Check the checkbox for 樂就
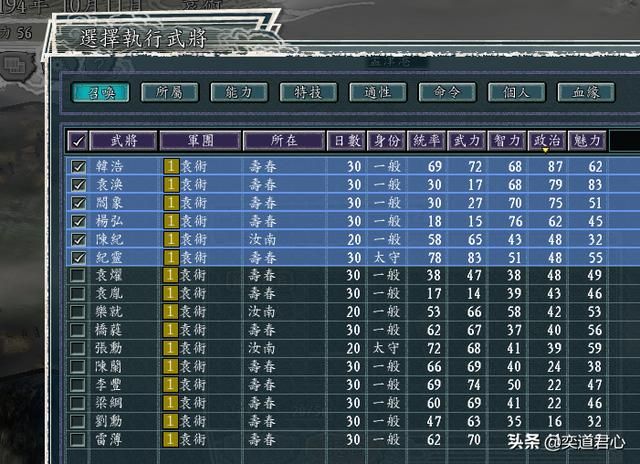Screen dimensions: 640x464 point(78,311)
